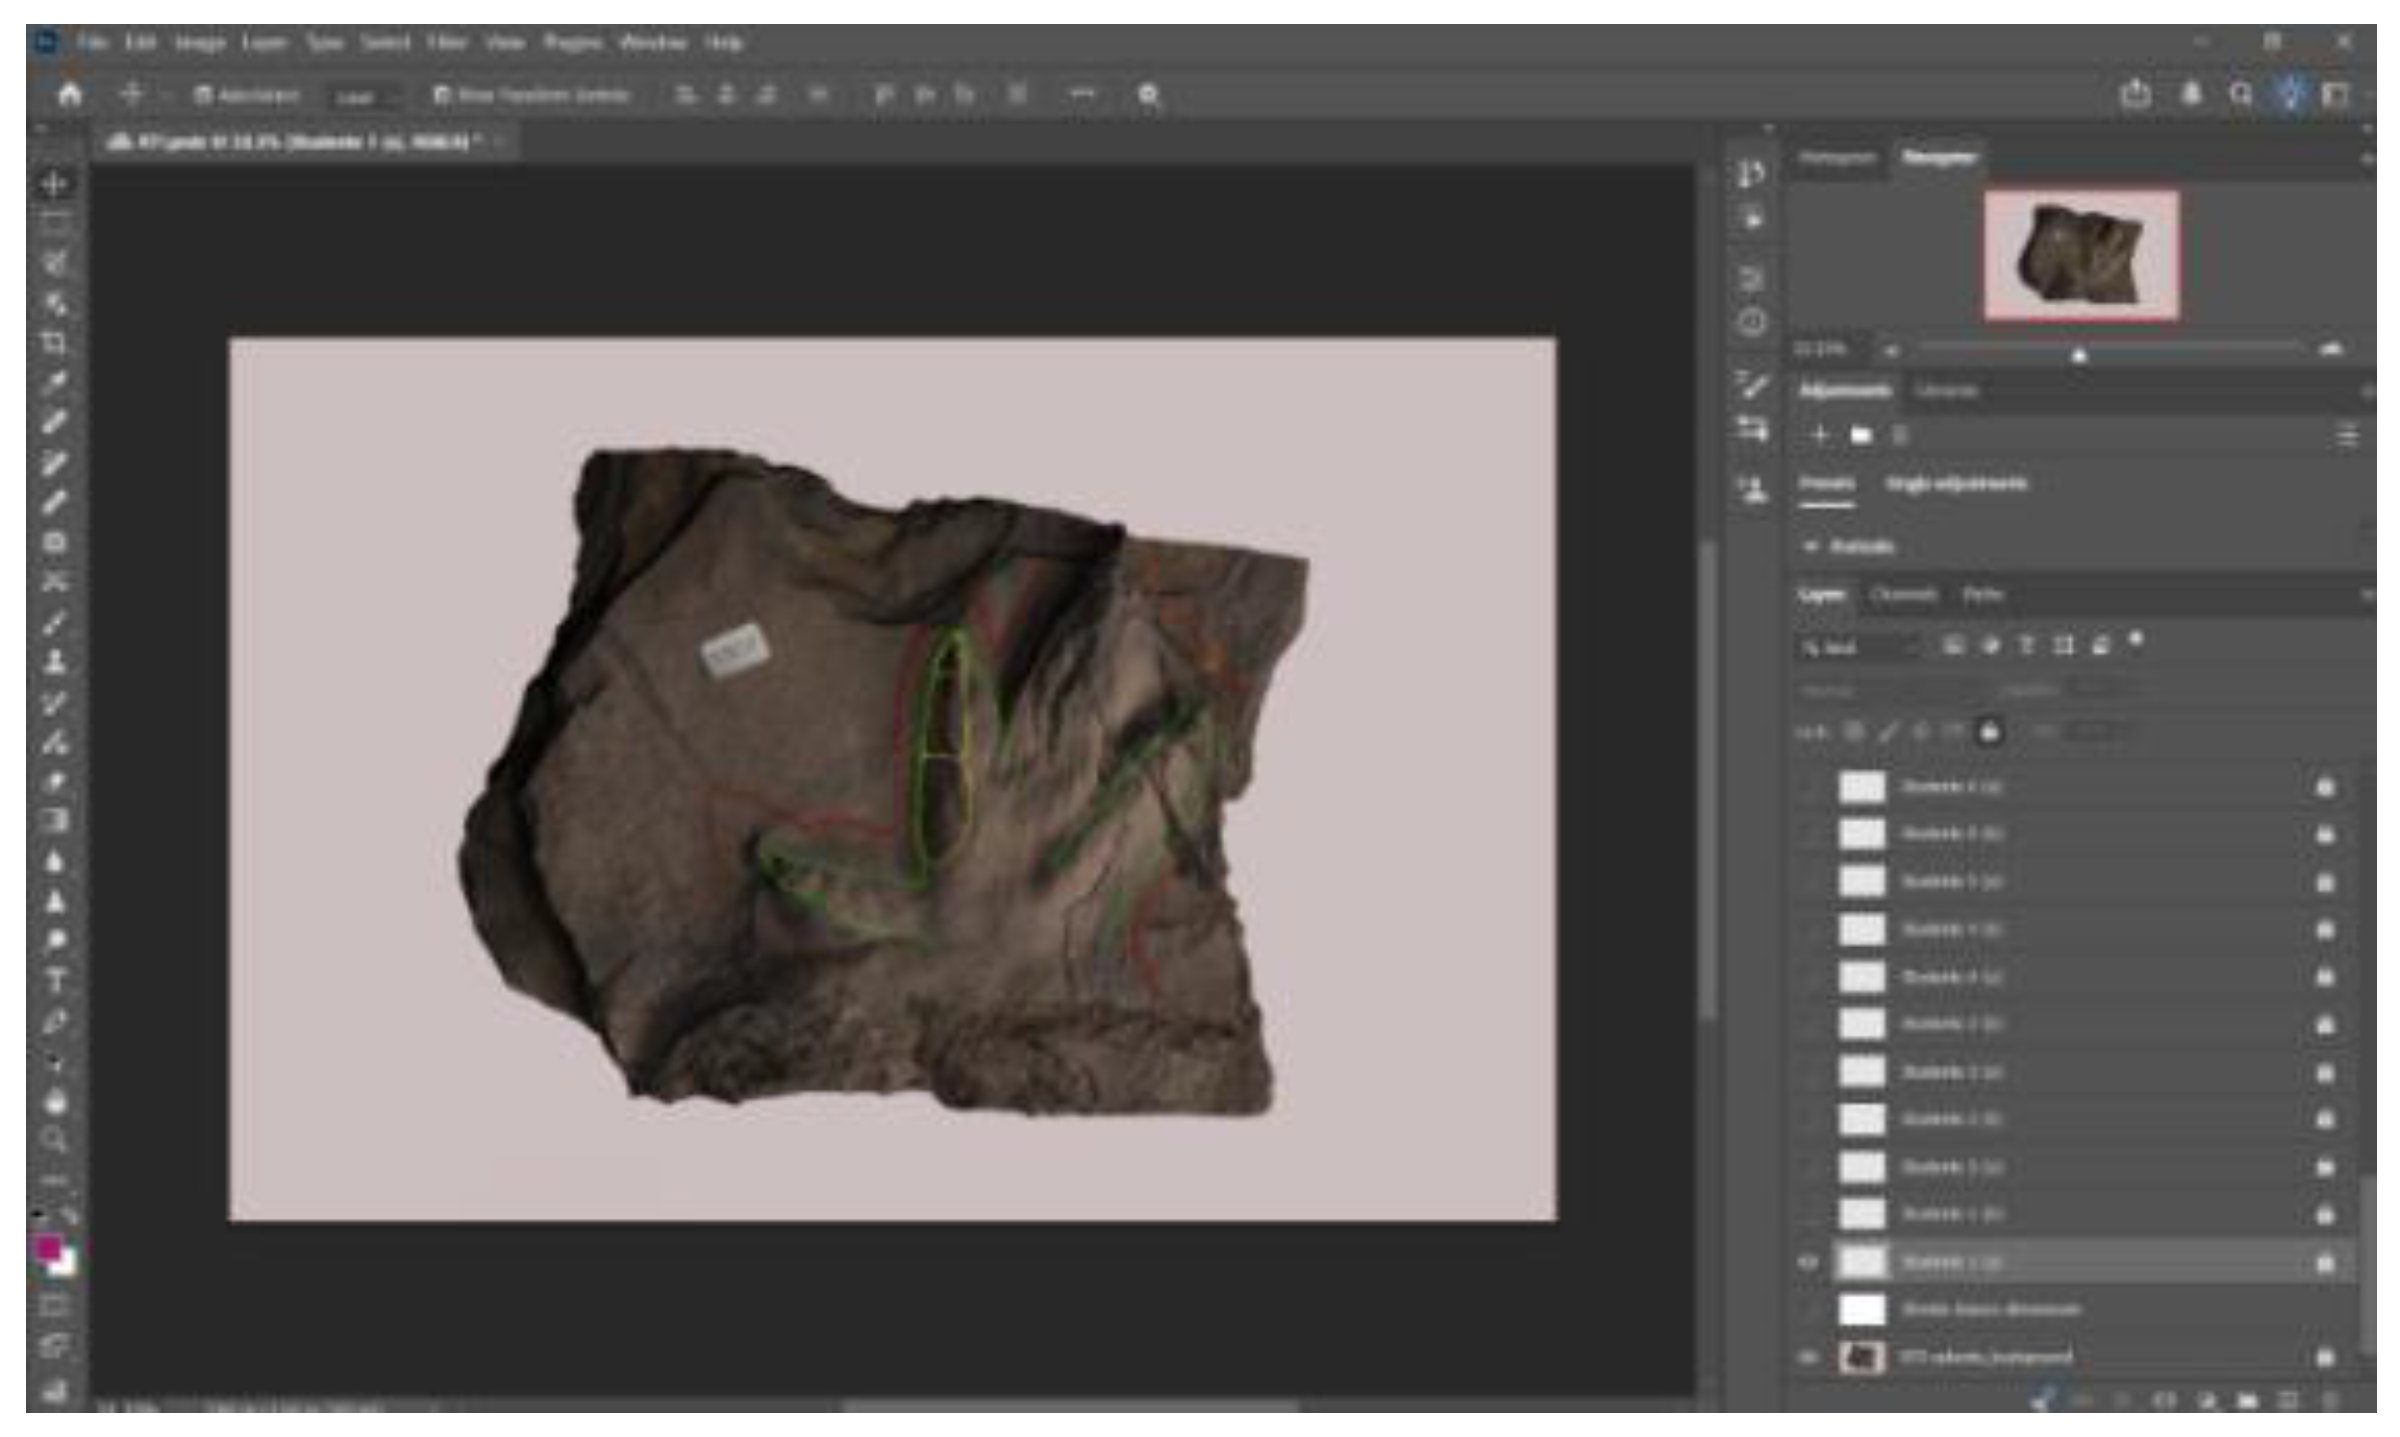This screenshot has height=1437, width=2400.
Task: Click the Home icon in options bar
Action: 69,95
